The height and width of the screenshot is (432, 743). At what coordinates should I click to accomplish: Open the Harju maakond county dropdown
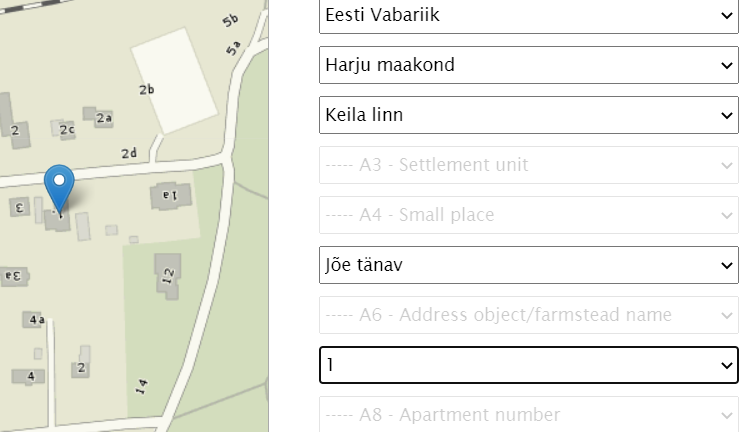(x=529, y=65)
